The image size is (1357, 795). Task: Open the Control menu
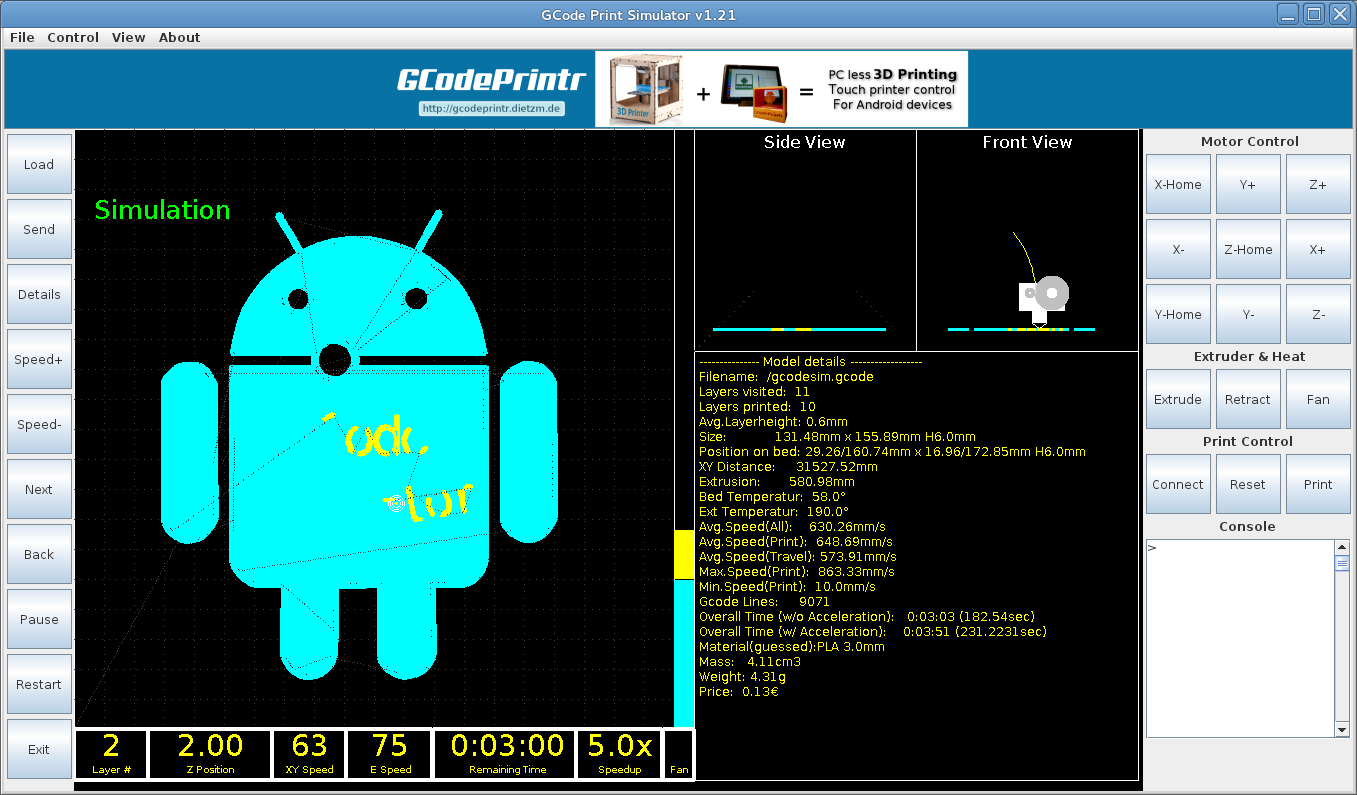[x=73, y=37]
